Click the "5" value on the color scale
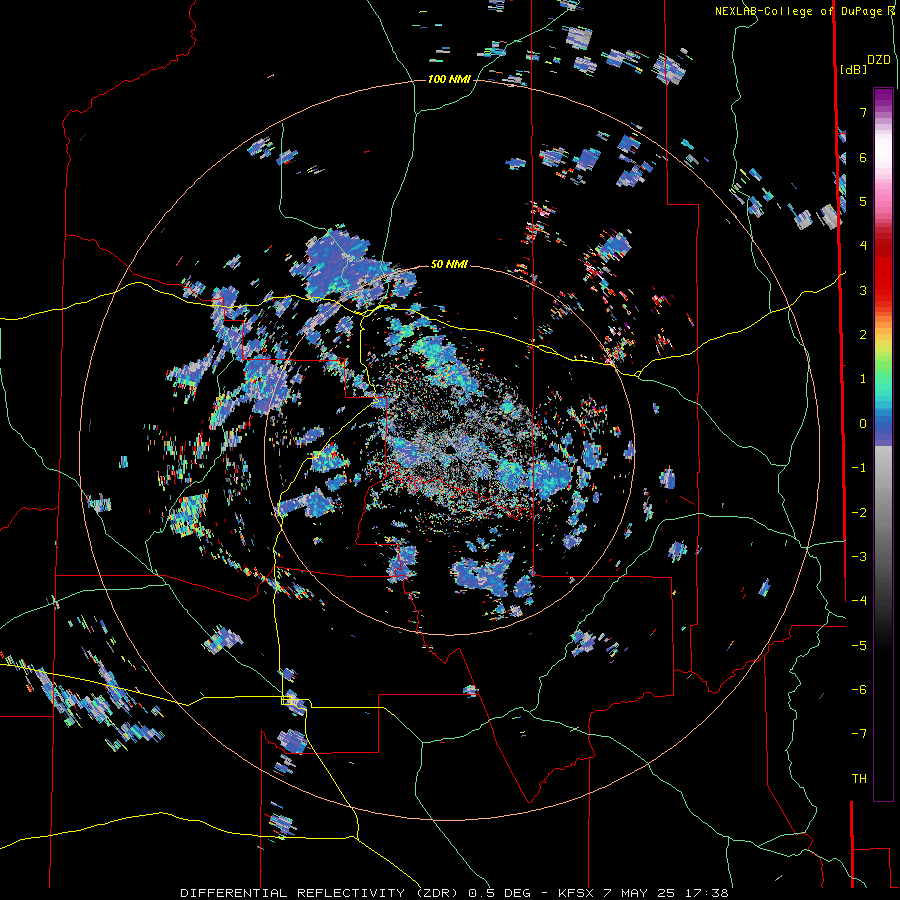 point(863,201)
